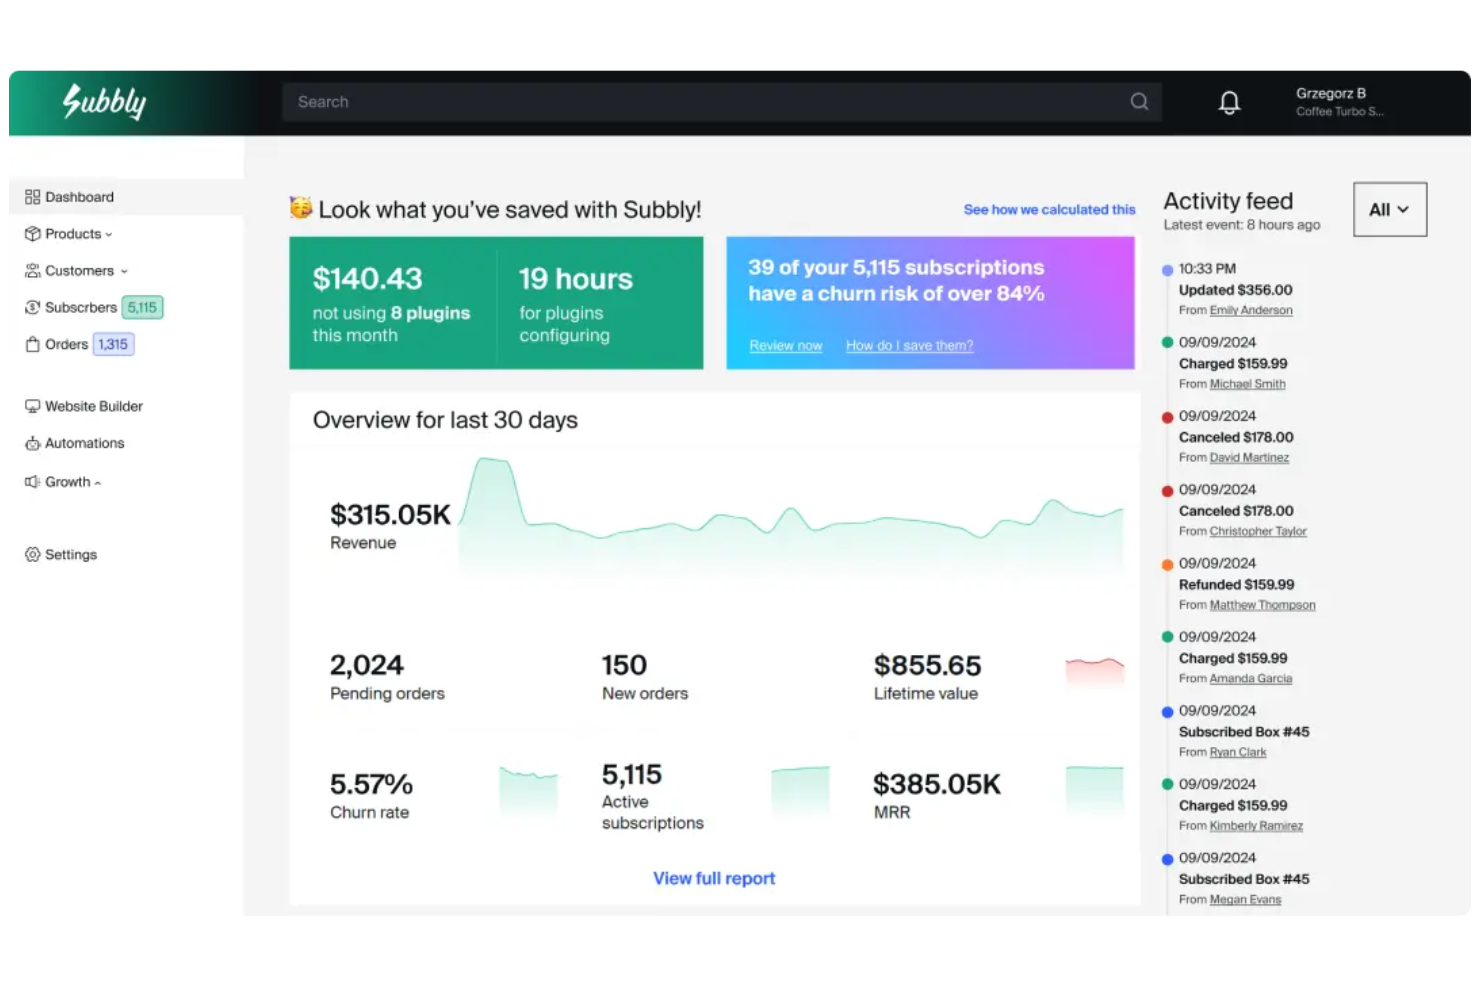Select the Products icon in sidebar
This screenshot has width=1480, height=987.
pos(31,233)
